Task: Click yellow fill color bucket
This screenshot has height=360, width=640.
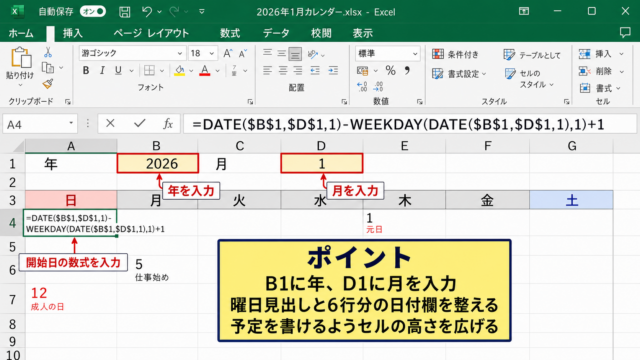Action: 180,71
